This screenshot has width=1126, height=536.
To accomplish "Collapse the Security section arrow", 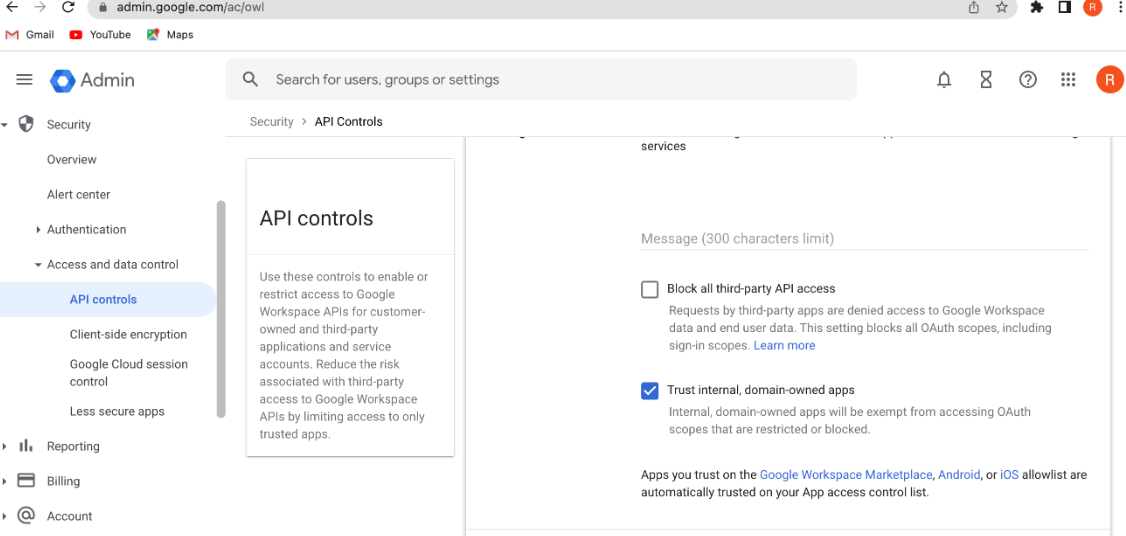I will click(5, 125).
